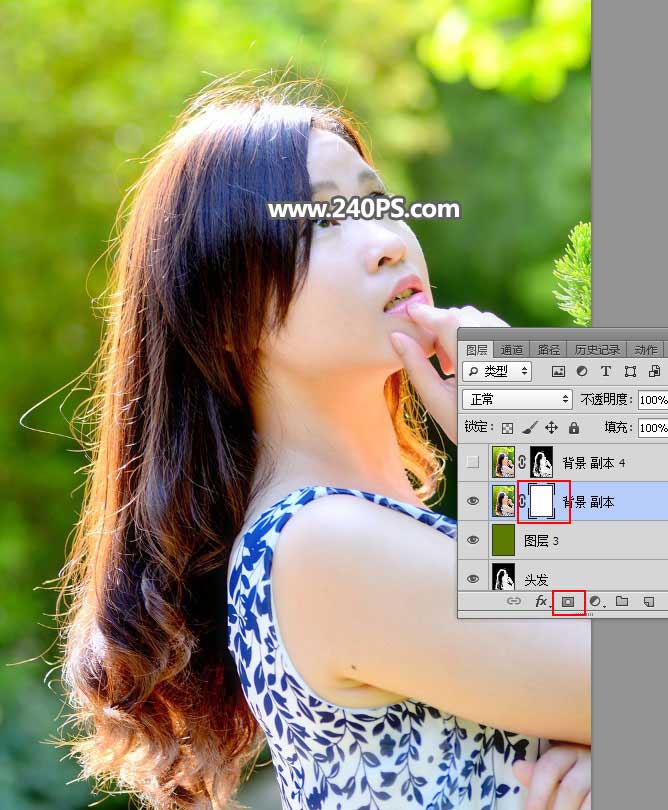
Task: Toggle the lock all padlock icon
Action: tap(574, 427)
